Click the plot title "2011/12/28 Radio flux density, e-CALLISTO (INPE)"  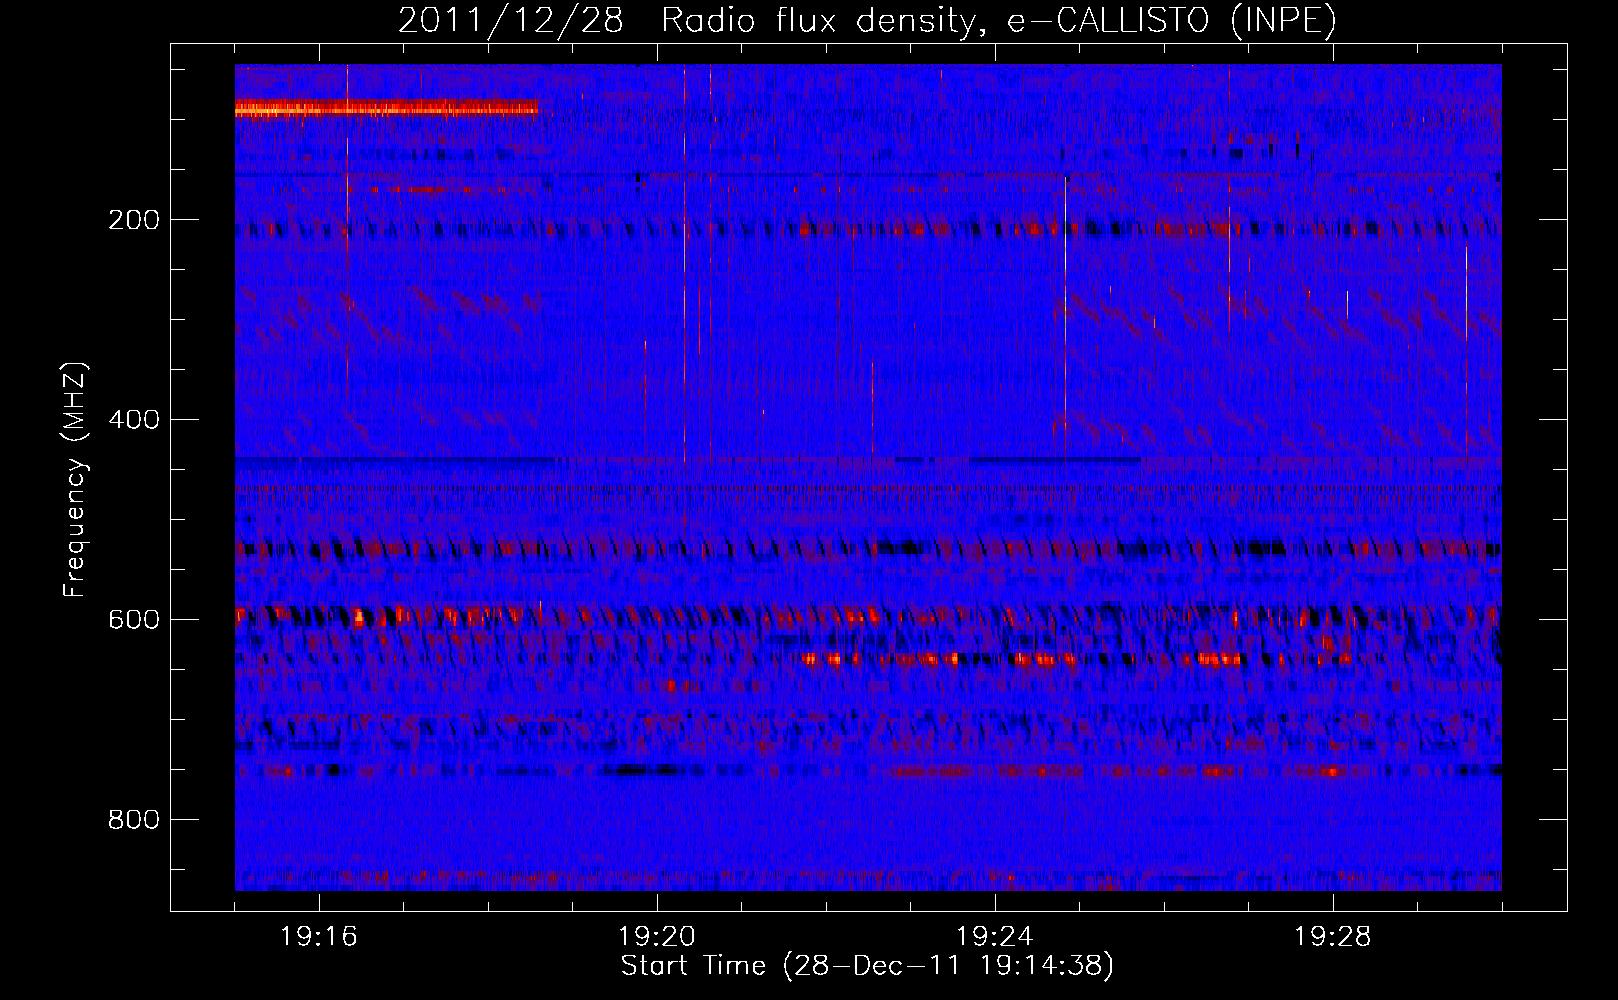867,21
